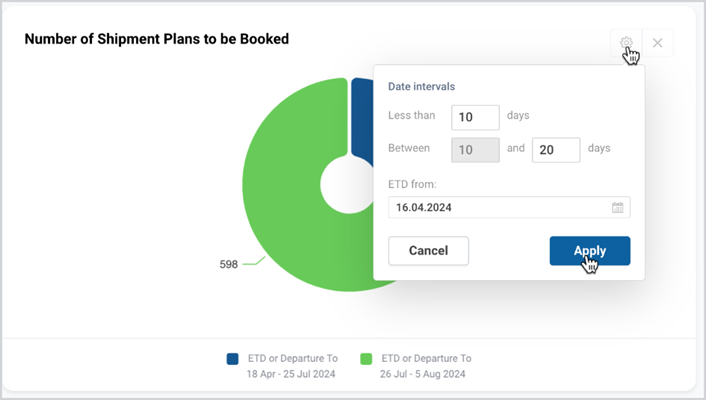
Task: Select the blue donut chart segment
Action: pyautogui.click(x=362, y=119)
